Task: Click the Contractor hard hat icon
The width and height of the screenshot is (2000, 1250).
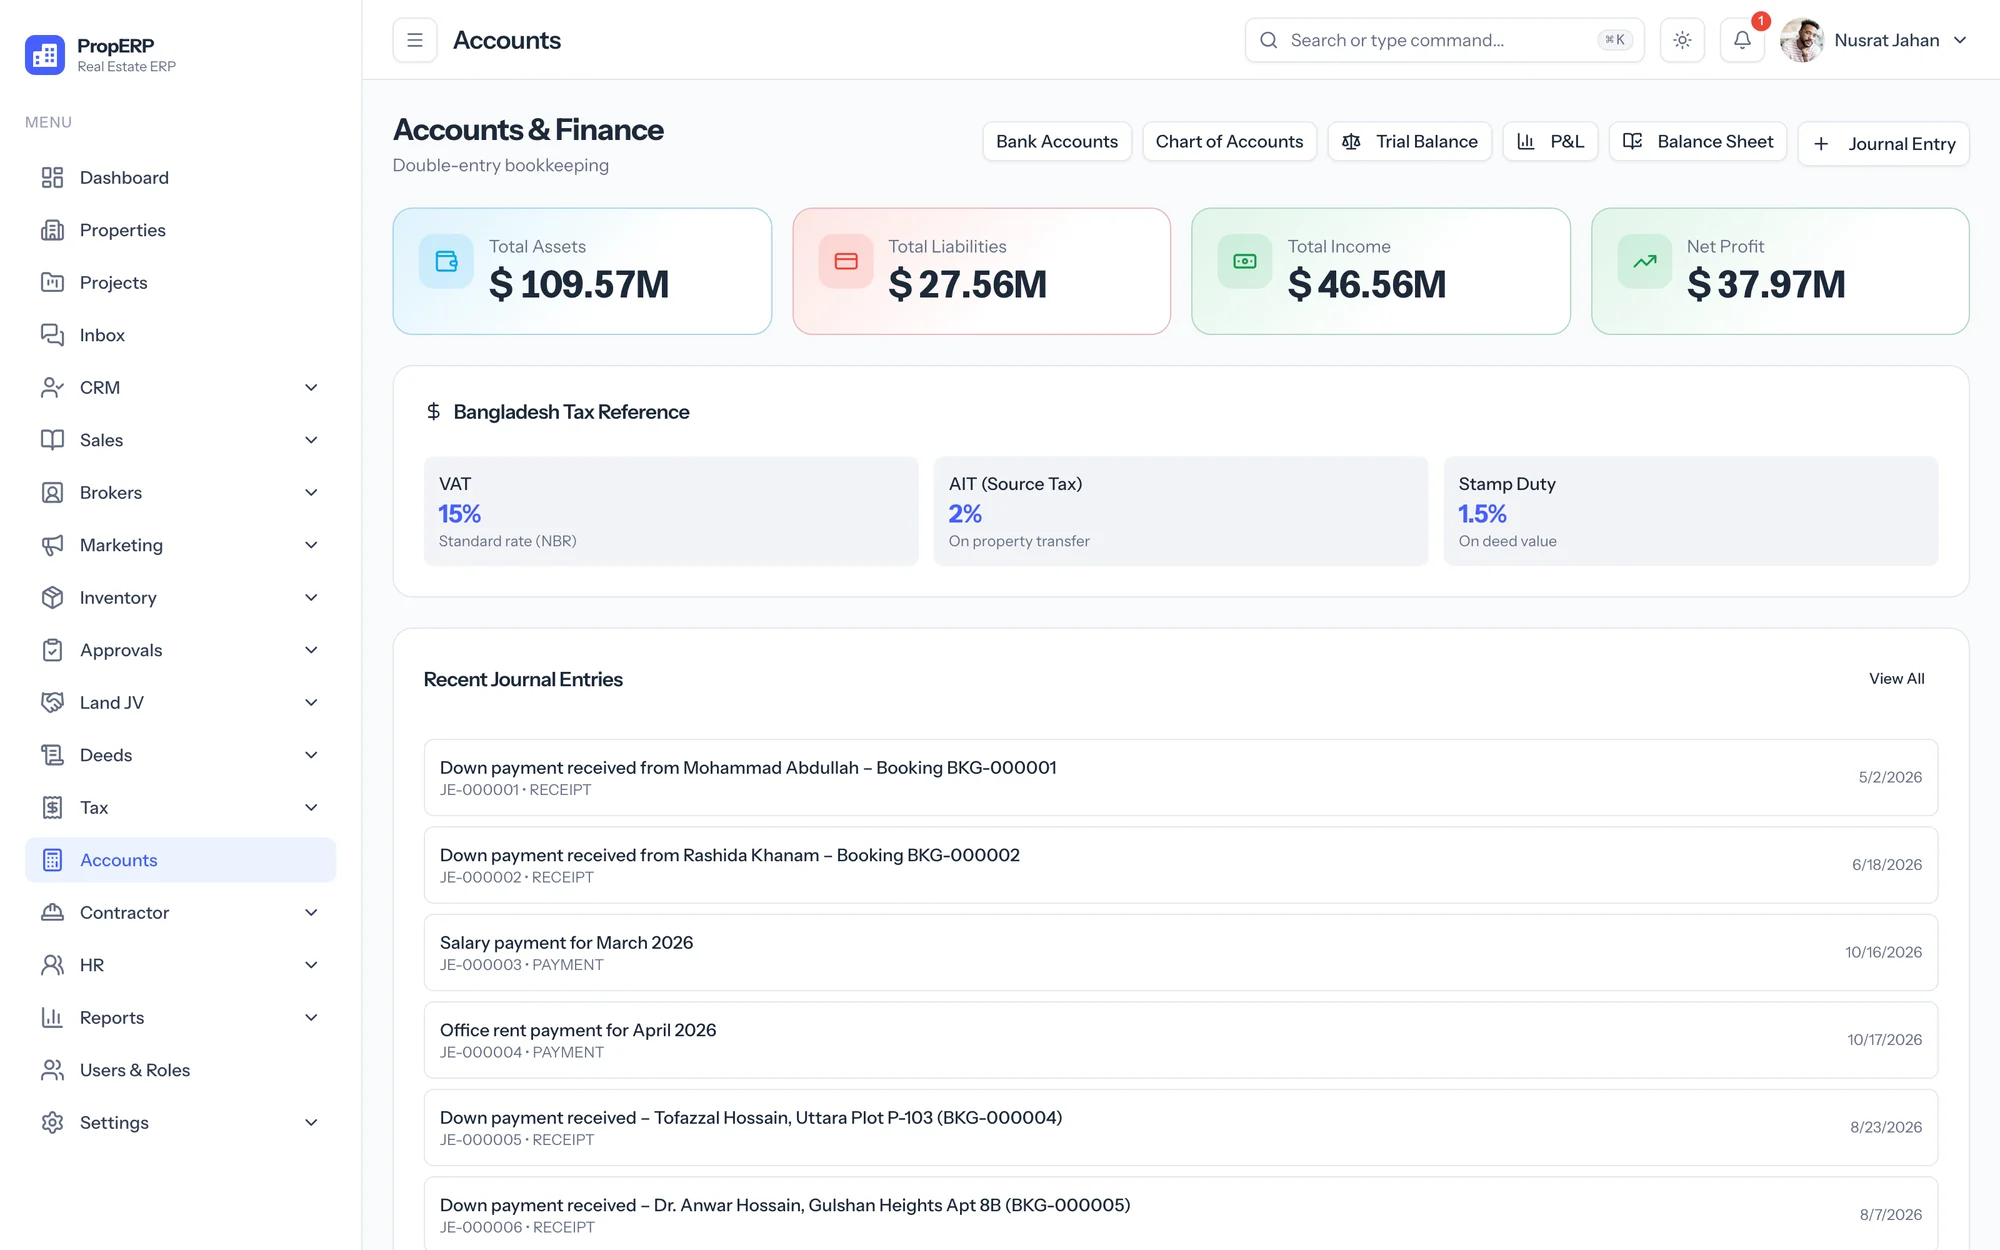Action: pos(52,913)
